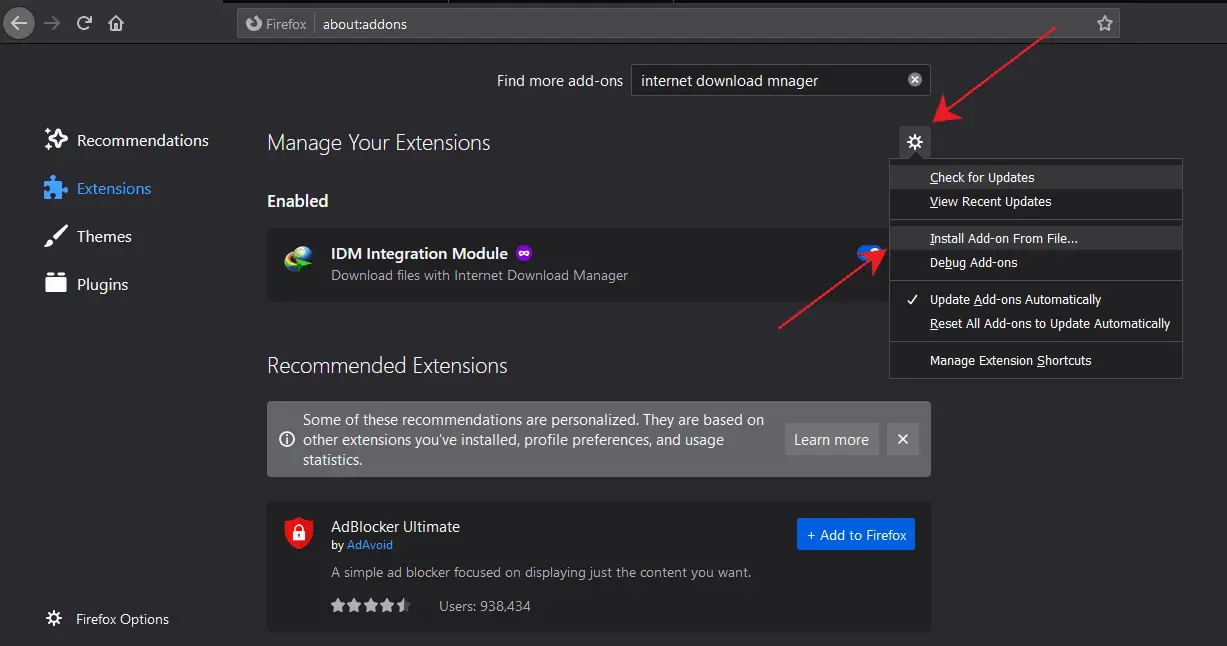The height and width of the screenshot is (646, 1227).
Task: Open Firefox Options from the sidebar
Action: pyautogui.click(x=108, y=619)
